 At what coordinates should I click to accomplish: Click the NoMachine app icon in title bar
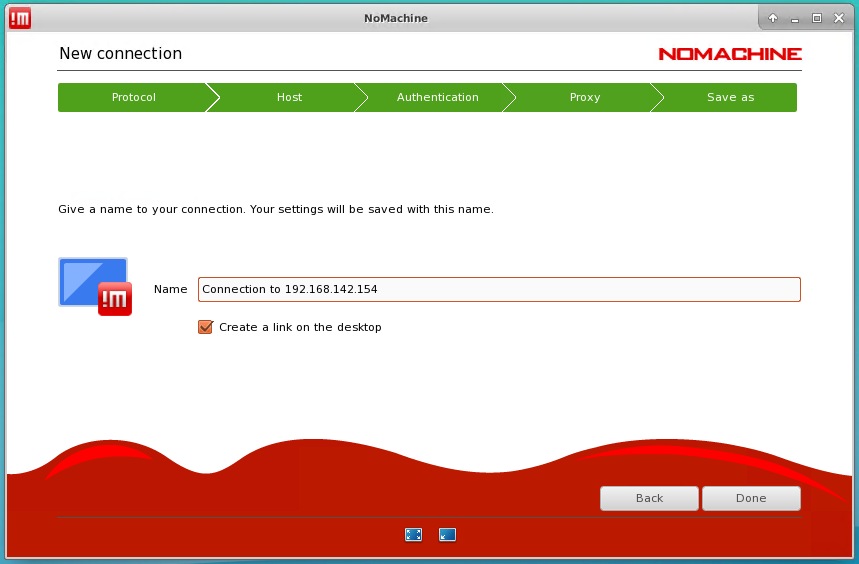point(20,18)
